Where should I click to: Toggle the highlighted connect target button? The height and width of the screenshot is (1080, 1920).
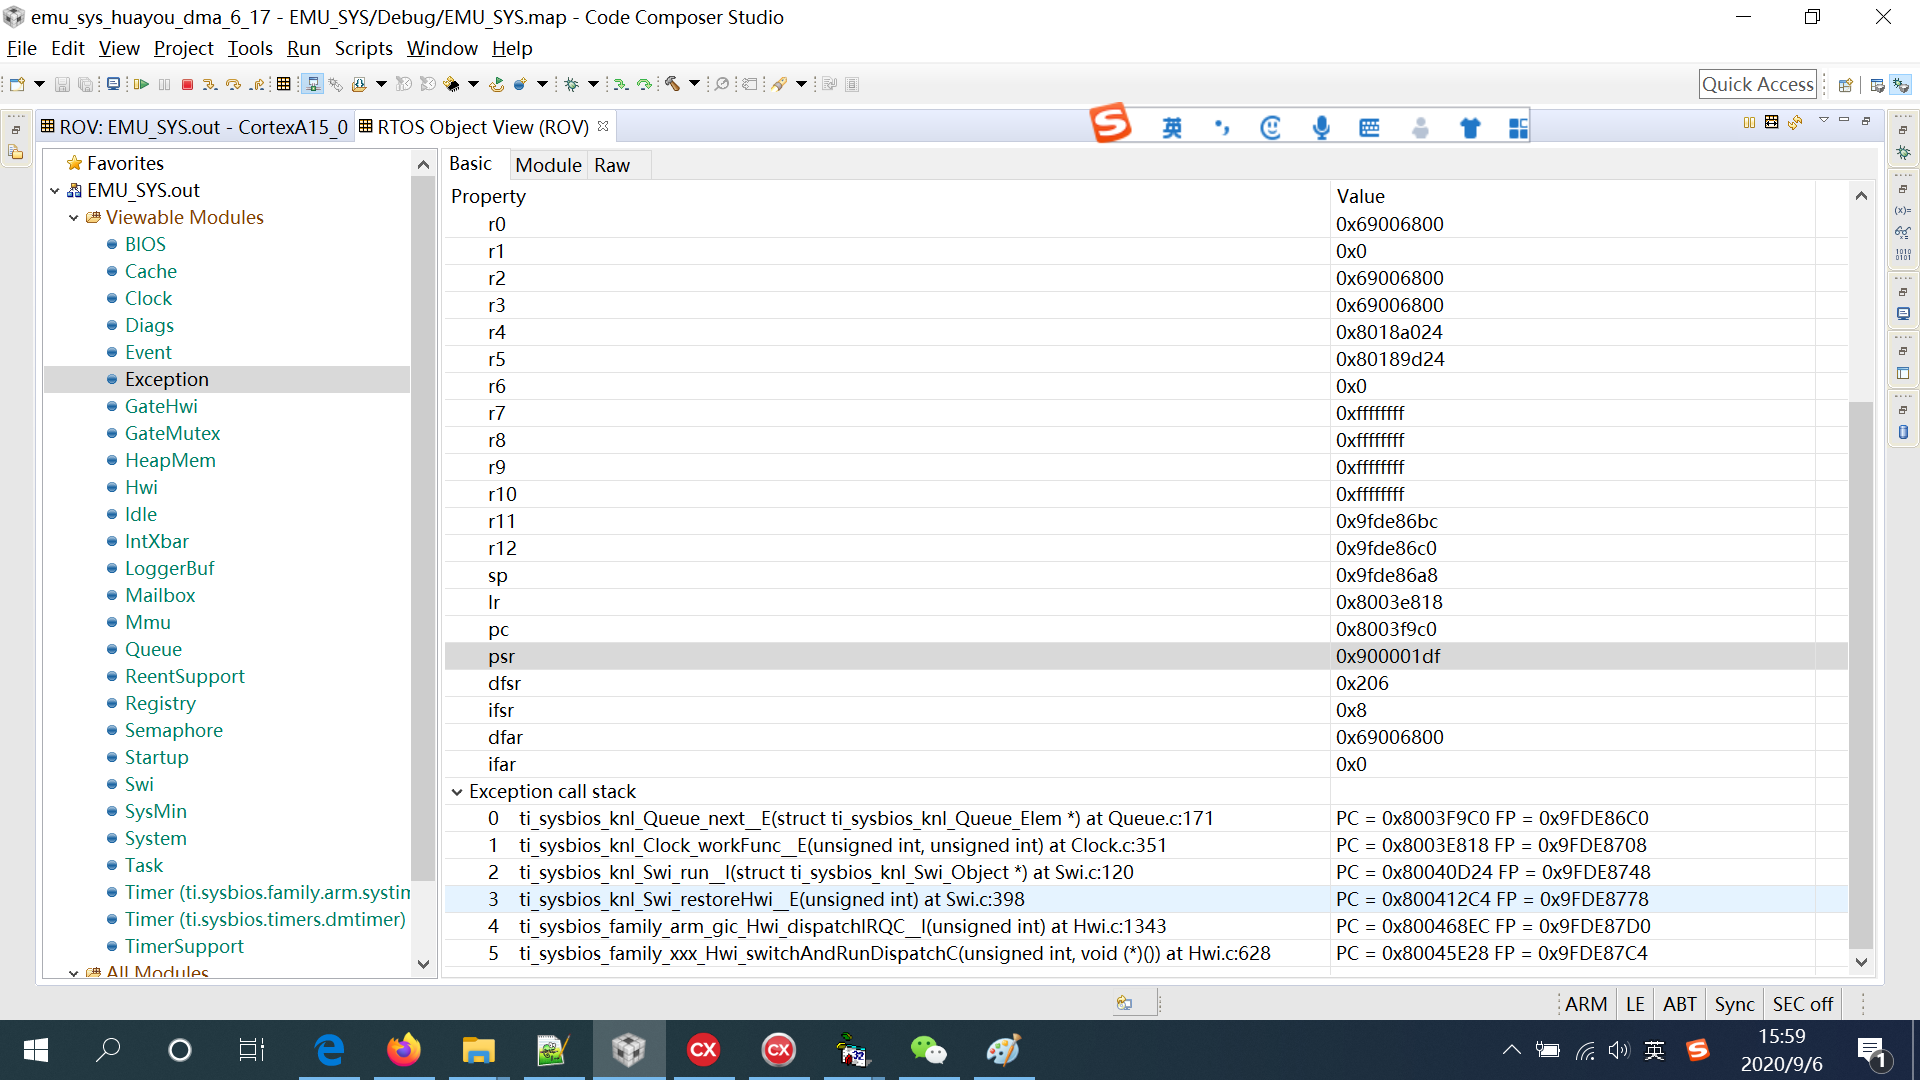click(312, 85)
